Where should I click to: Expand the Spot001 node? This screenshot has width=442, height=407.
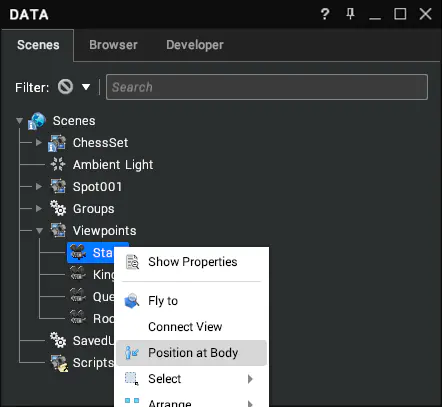(39, 186)
